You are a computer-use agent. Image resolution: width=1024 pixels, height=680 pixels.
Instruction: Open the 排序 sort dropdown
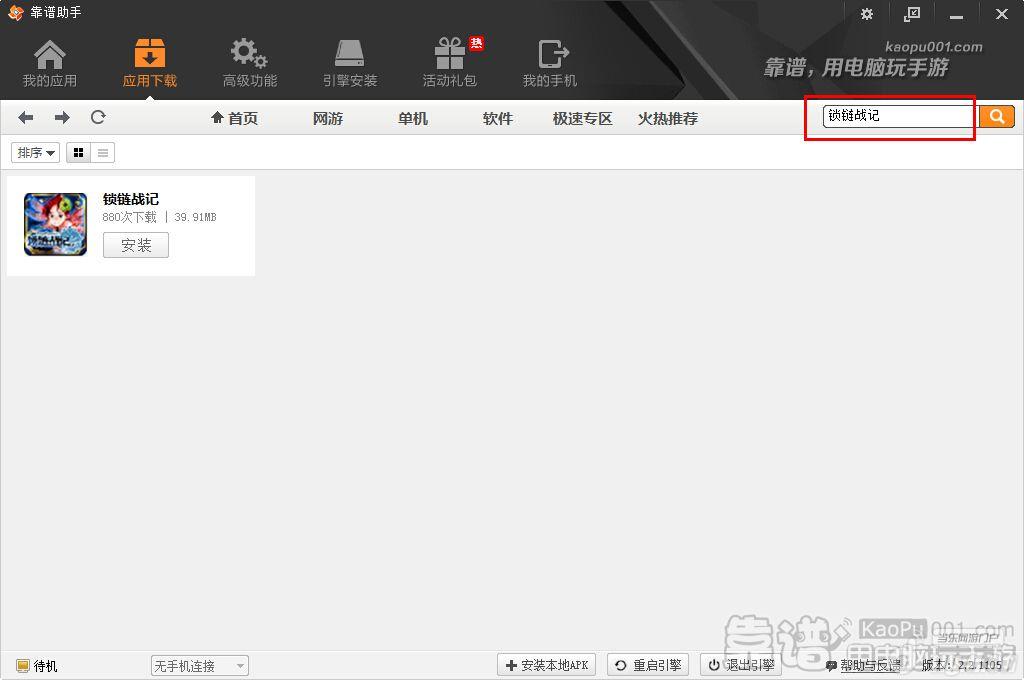pyautogui.click(x=35, y=153)
